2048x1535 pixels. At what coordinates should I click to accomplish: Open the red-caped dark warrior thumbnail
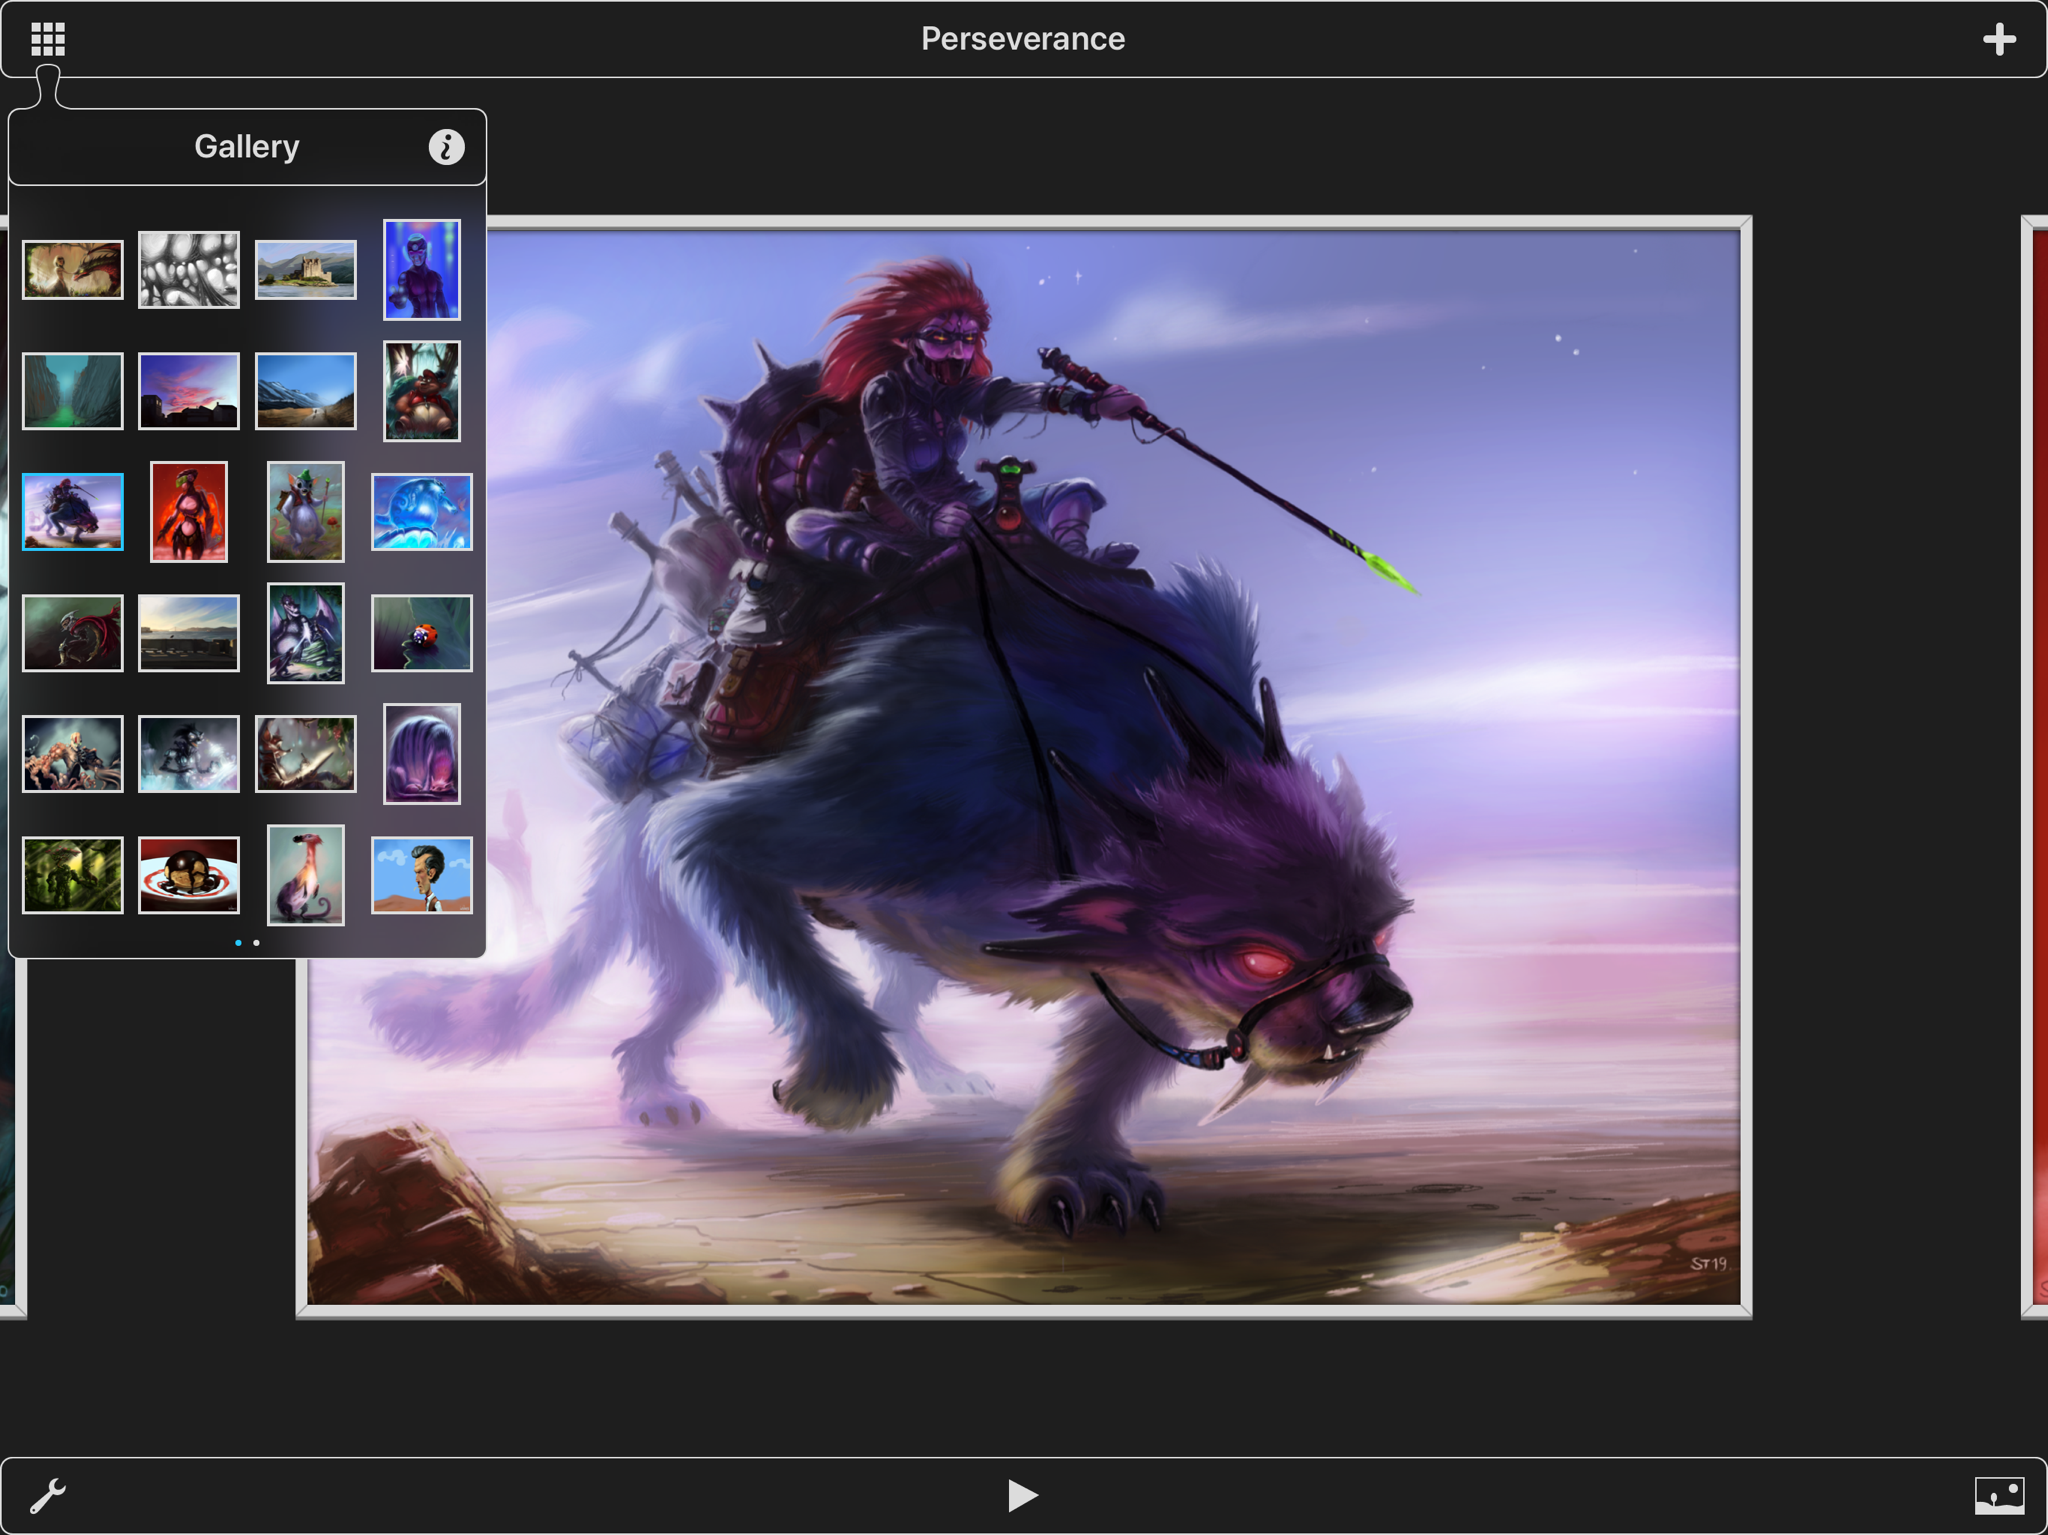coord(73,633)
